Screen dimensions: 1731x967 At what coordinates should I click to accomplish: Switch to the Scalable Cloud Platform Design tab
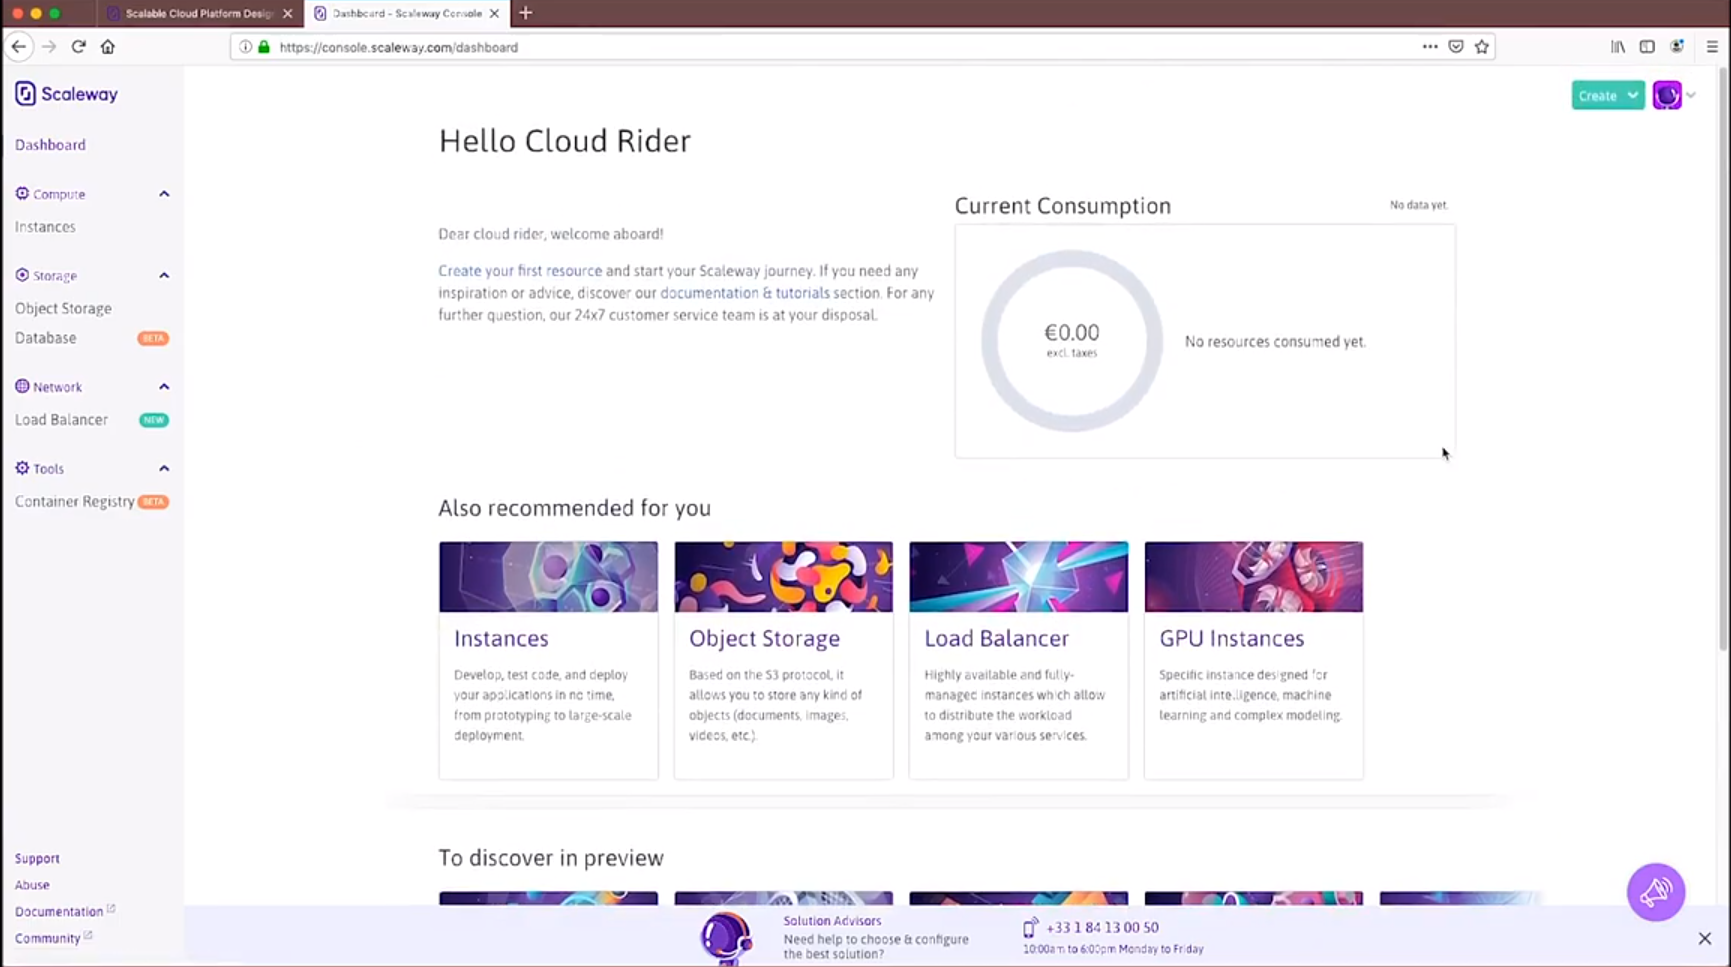[x=199, y=14]
